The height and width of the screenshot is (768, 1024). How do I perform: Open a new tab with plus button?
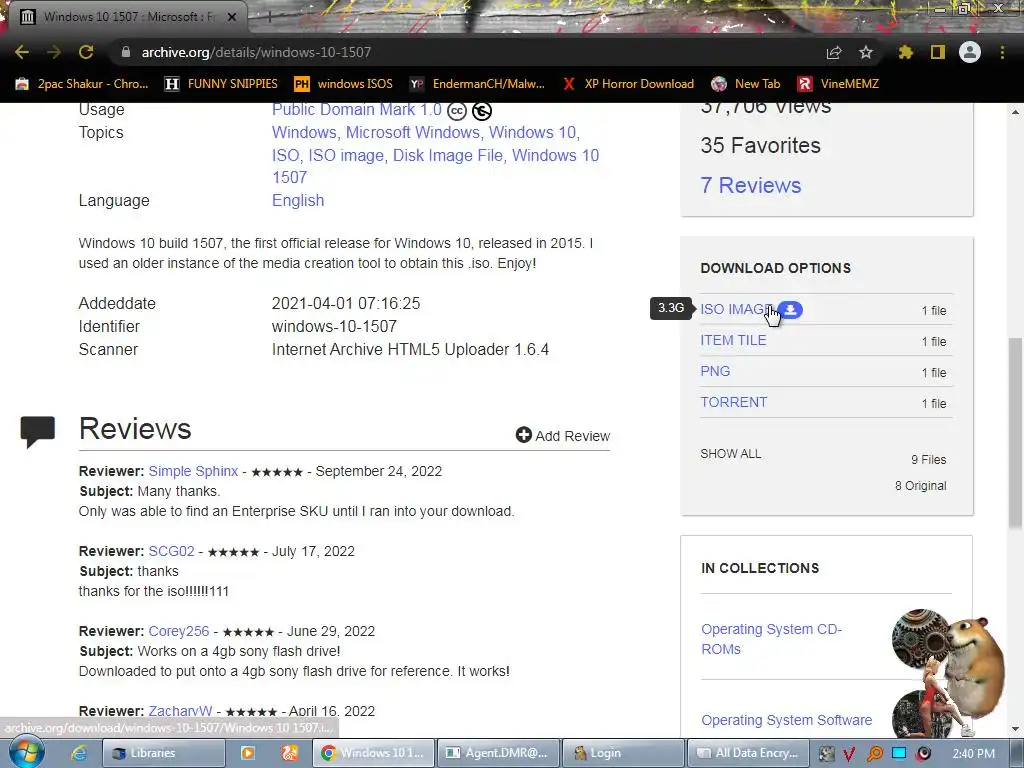click(268, 17)
